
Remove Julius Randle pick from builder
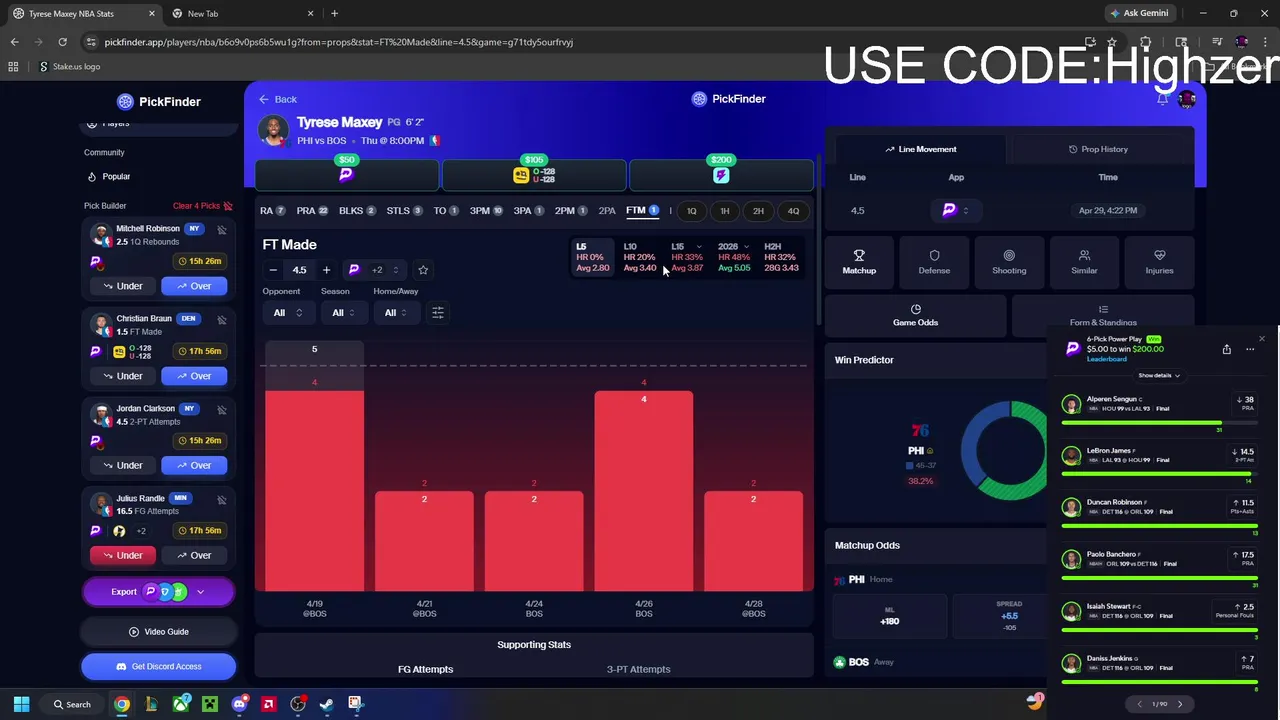[x=222, y=500]
